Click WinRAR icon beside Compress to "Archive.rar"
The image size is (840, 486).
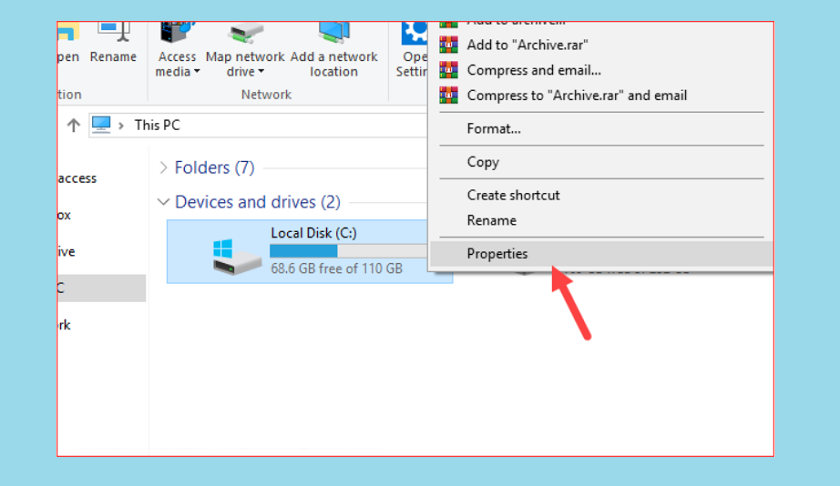[448, 95]
